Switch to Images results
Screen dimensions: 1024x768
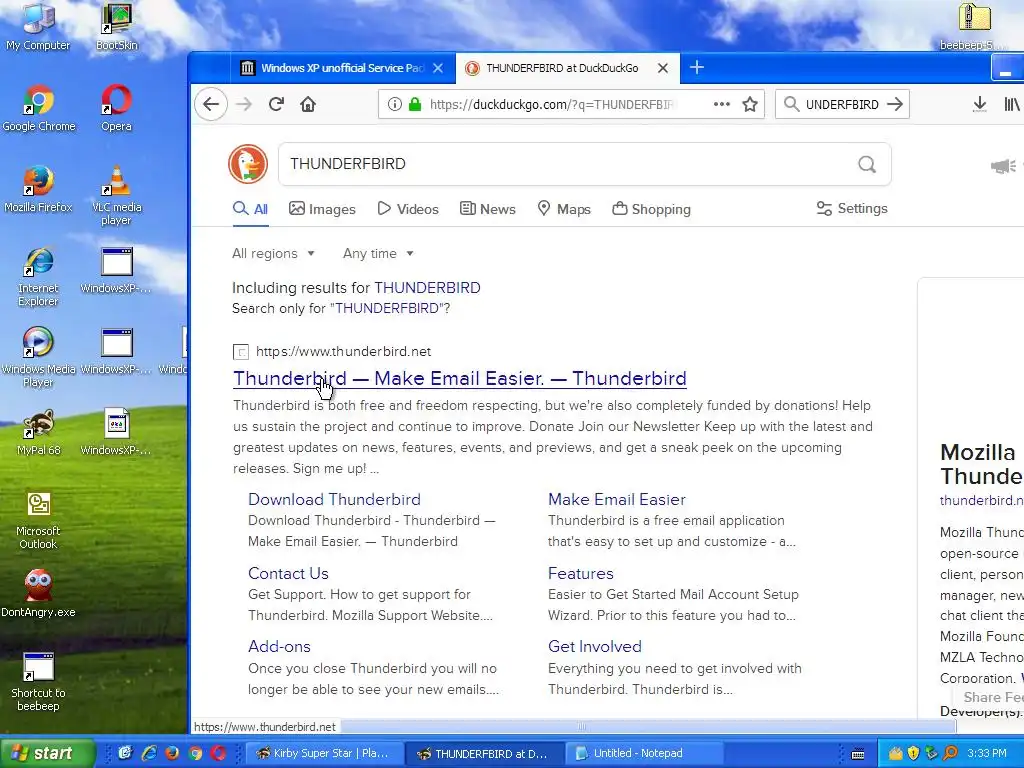point(322,209)
